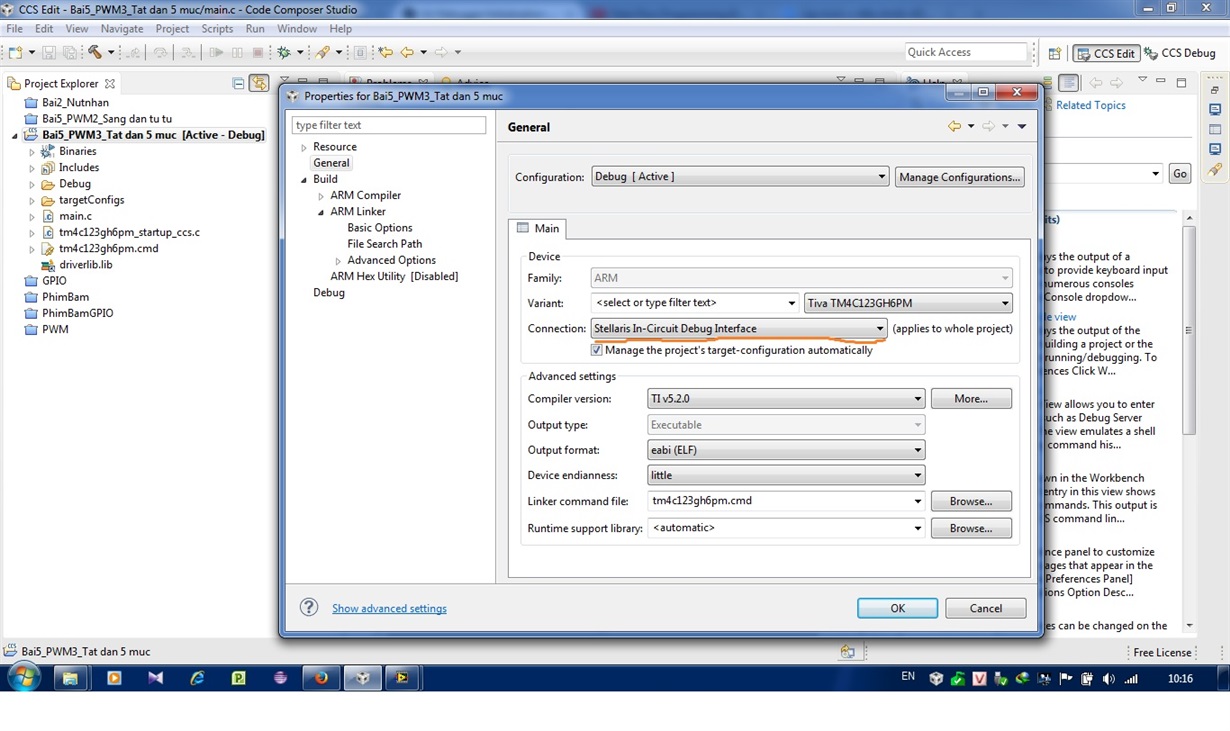Open Compiler version dropdown
Image resolution: width=1230 pixels, height=731 pixels.
click(785, 399)
